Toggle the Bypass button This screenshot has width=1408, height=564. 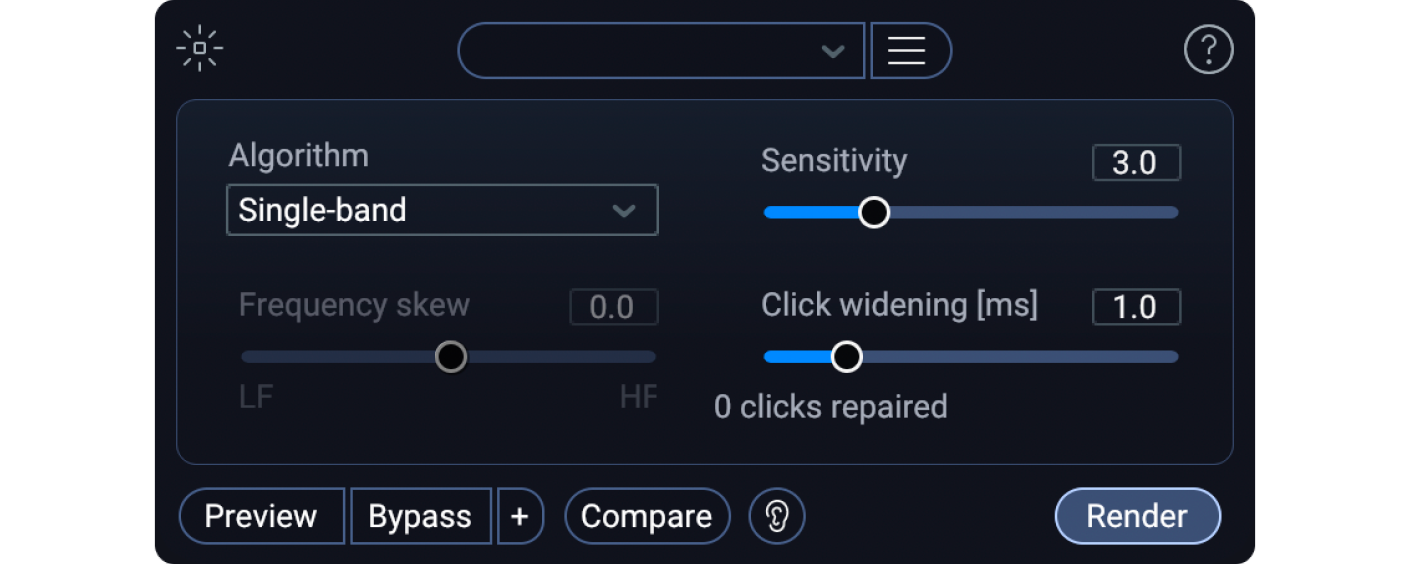[x=420, y=516]
